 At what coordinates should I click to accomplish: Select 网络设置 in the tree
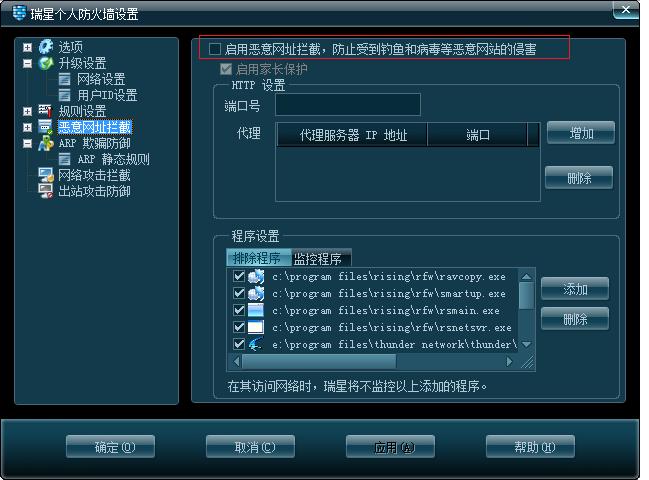click(101, 79)
